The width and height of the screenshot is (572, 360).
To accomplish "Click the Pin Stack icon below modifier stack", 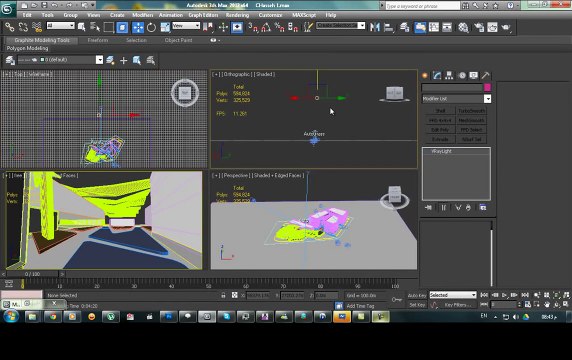I will pos(428,208).
